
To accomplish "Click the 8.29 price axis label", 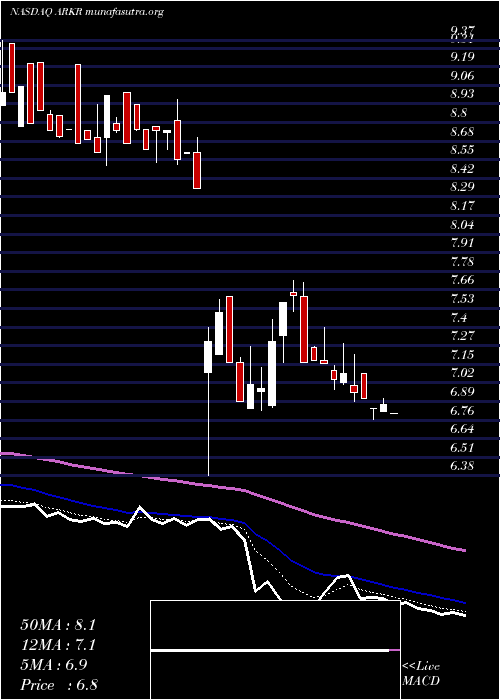I will (x=462, y=187).
